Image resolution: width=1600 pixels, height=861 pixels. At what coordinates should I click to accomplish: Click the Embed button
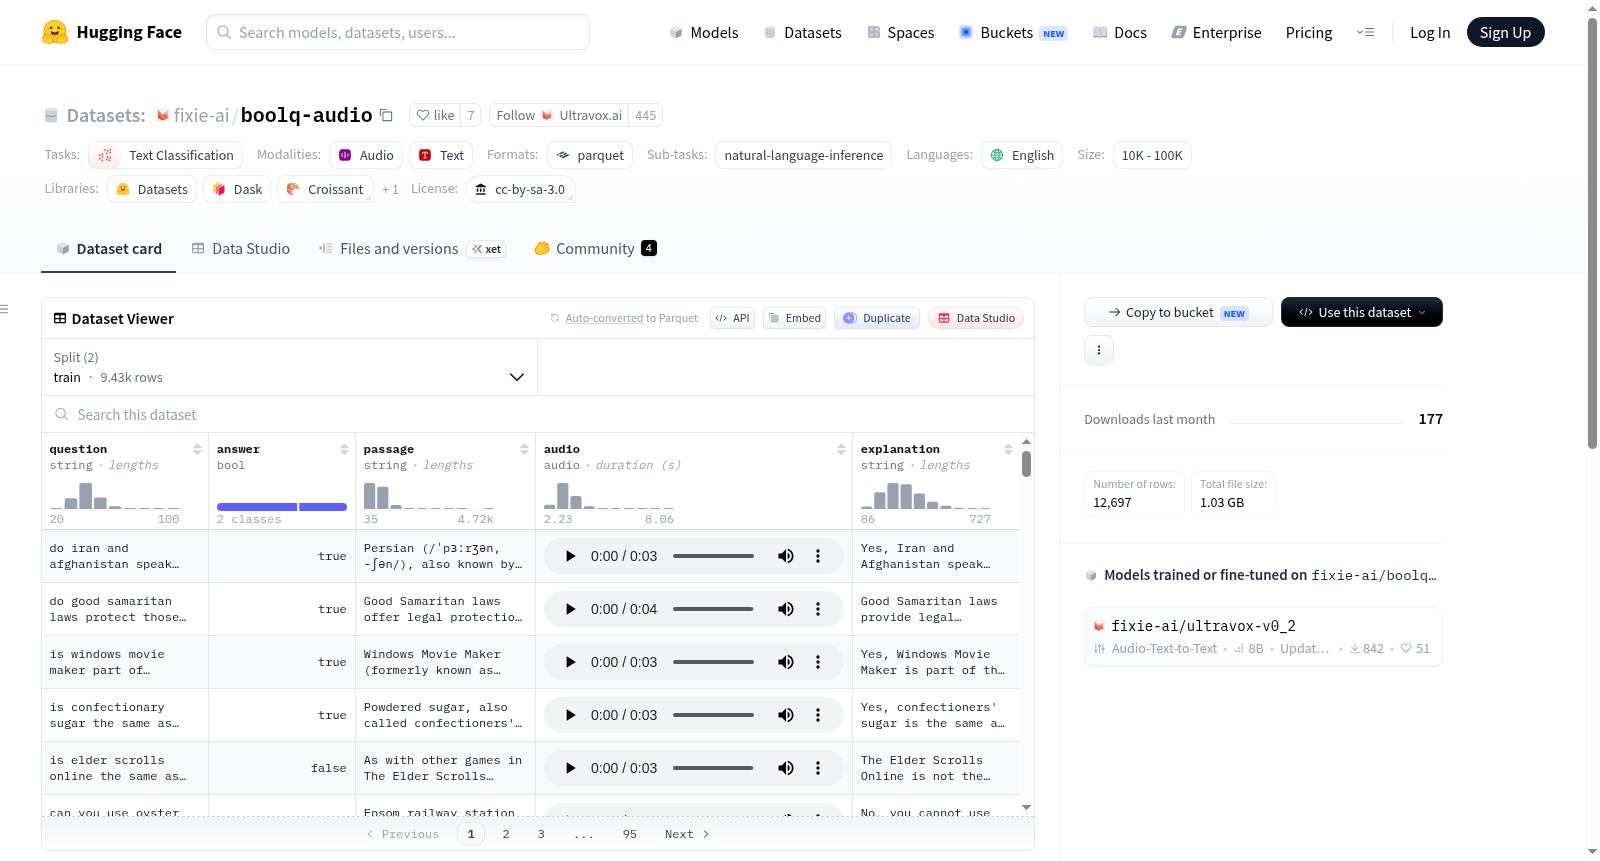[x=794, y=318]
